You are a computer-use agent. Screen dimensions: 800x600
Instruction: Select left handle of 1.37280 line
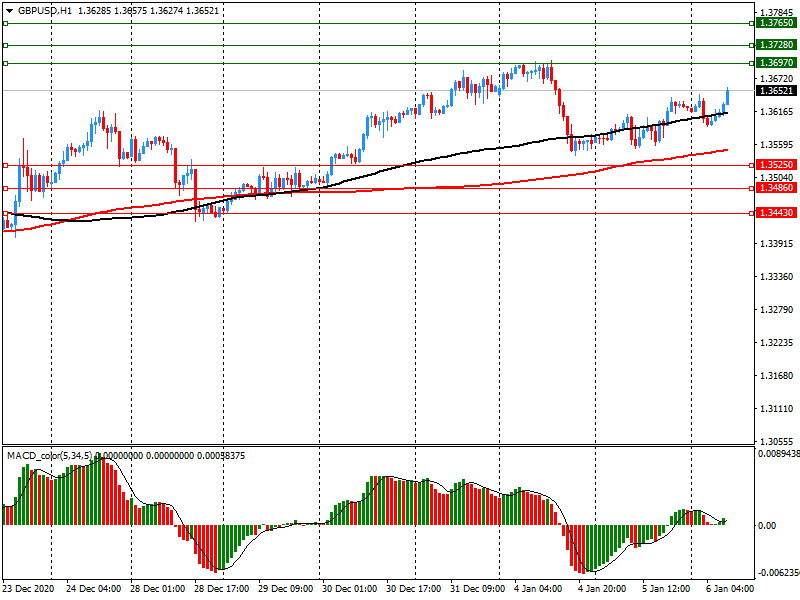click(x=6, y=45)
